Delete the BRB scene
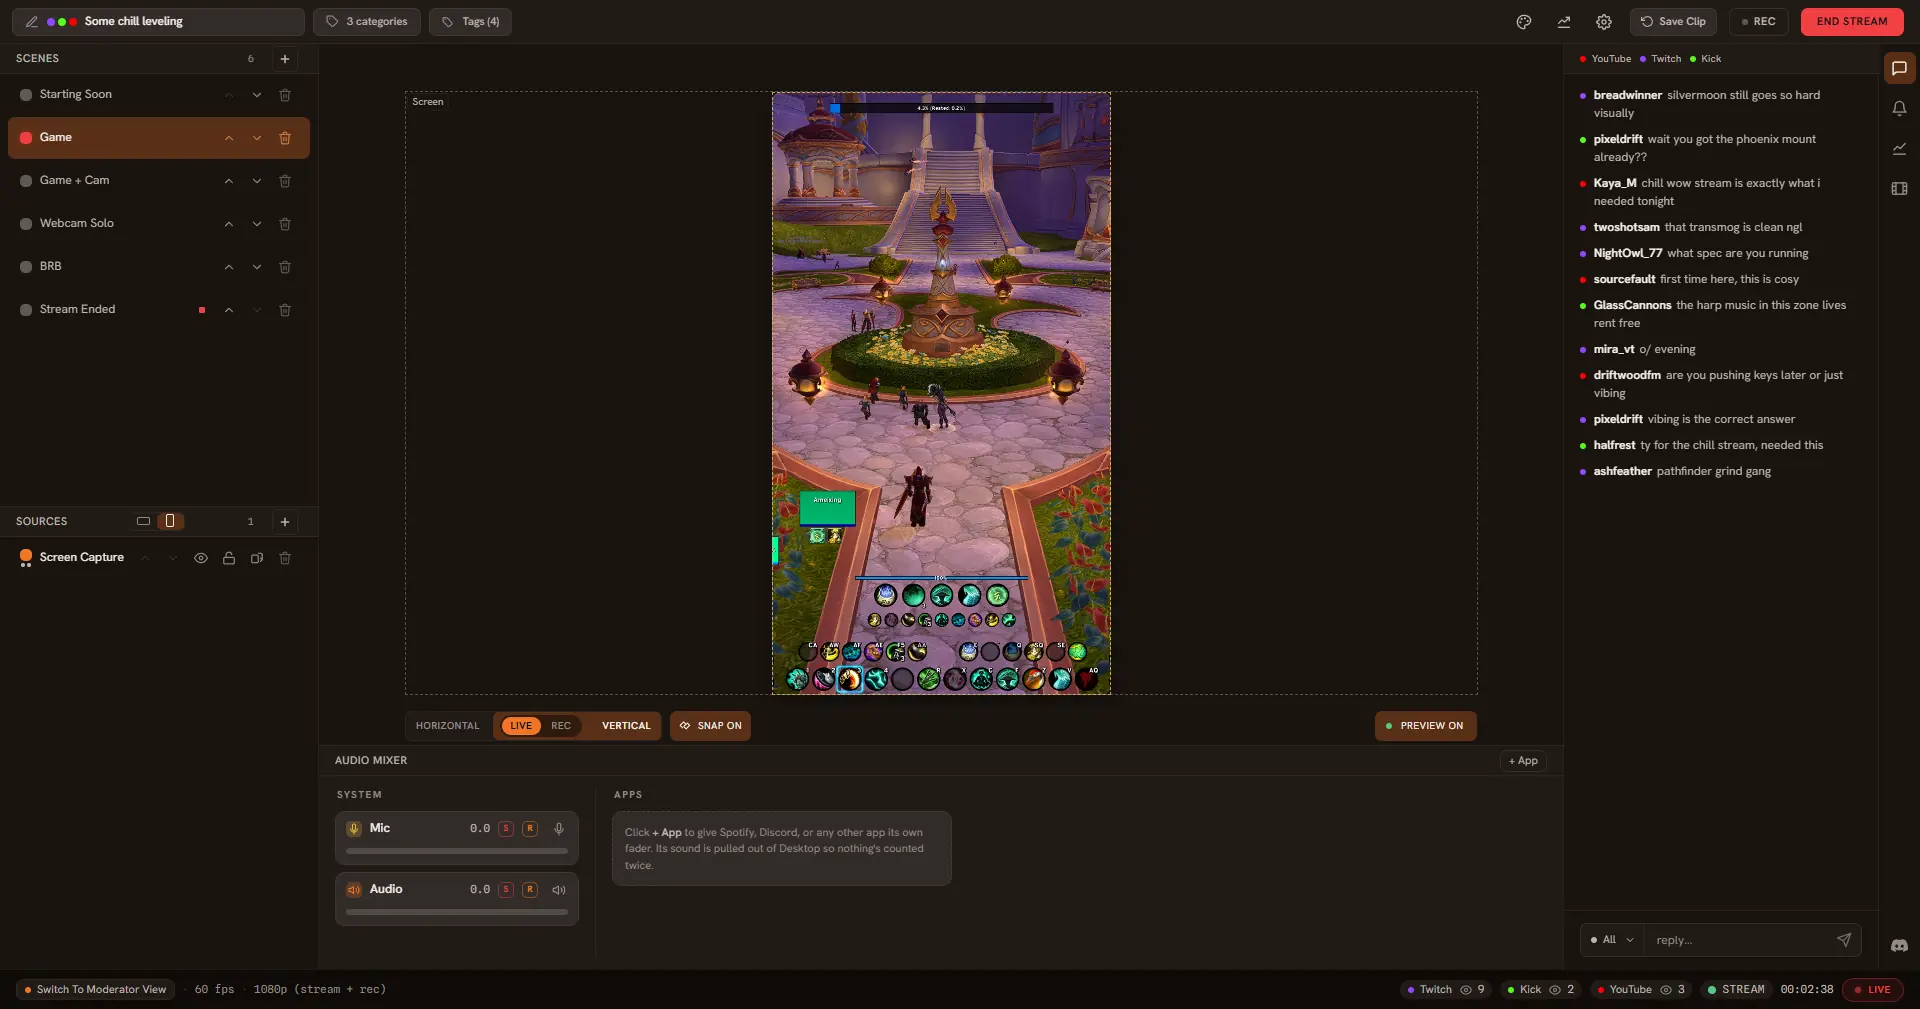 click(285, 267)
